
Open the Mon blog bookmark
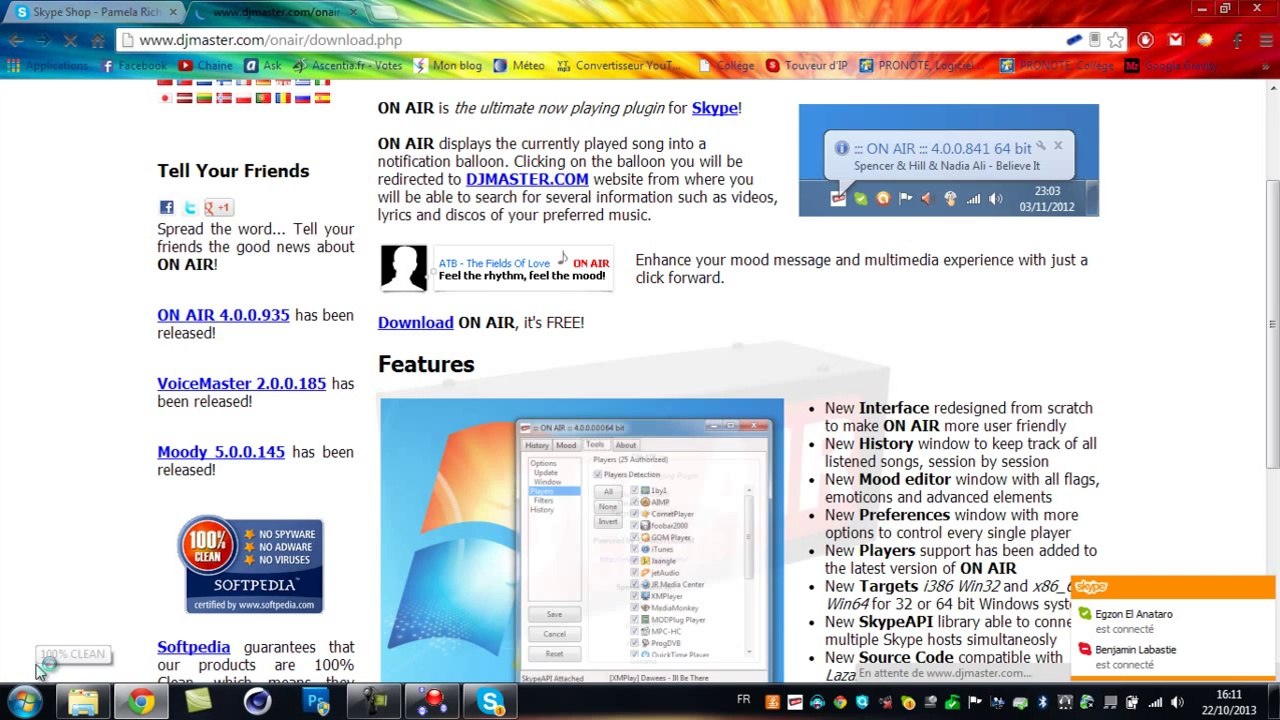coord(448,66)
